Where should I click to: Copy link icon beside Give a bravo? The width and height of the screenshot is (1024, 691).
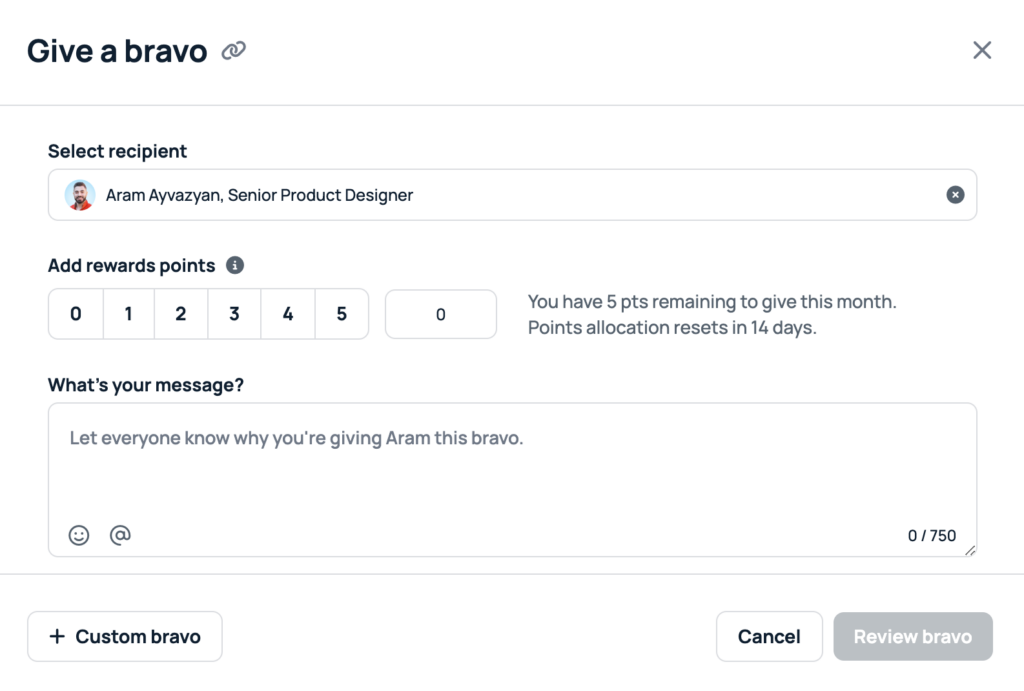pos(233,50)
